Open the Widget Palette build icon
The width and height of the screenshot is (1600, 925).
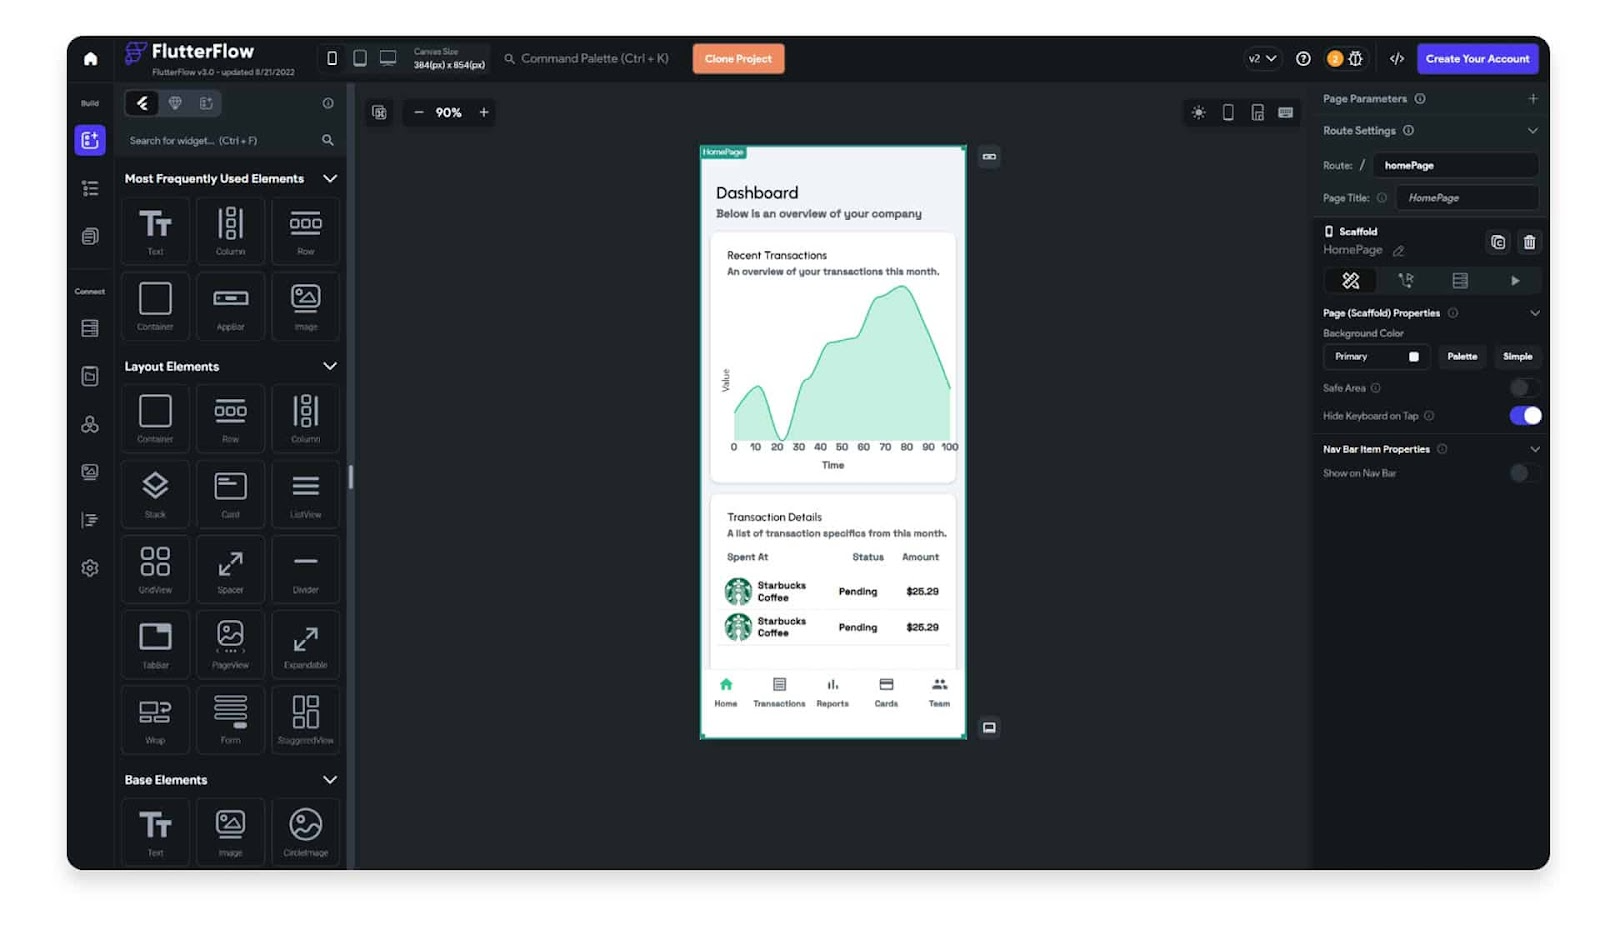(90, 140)
